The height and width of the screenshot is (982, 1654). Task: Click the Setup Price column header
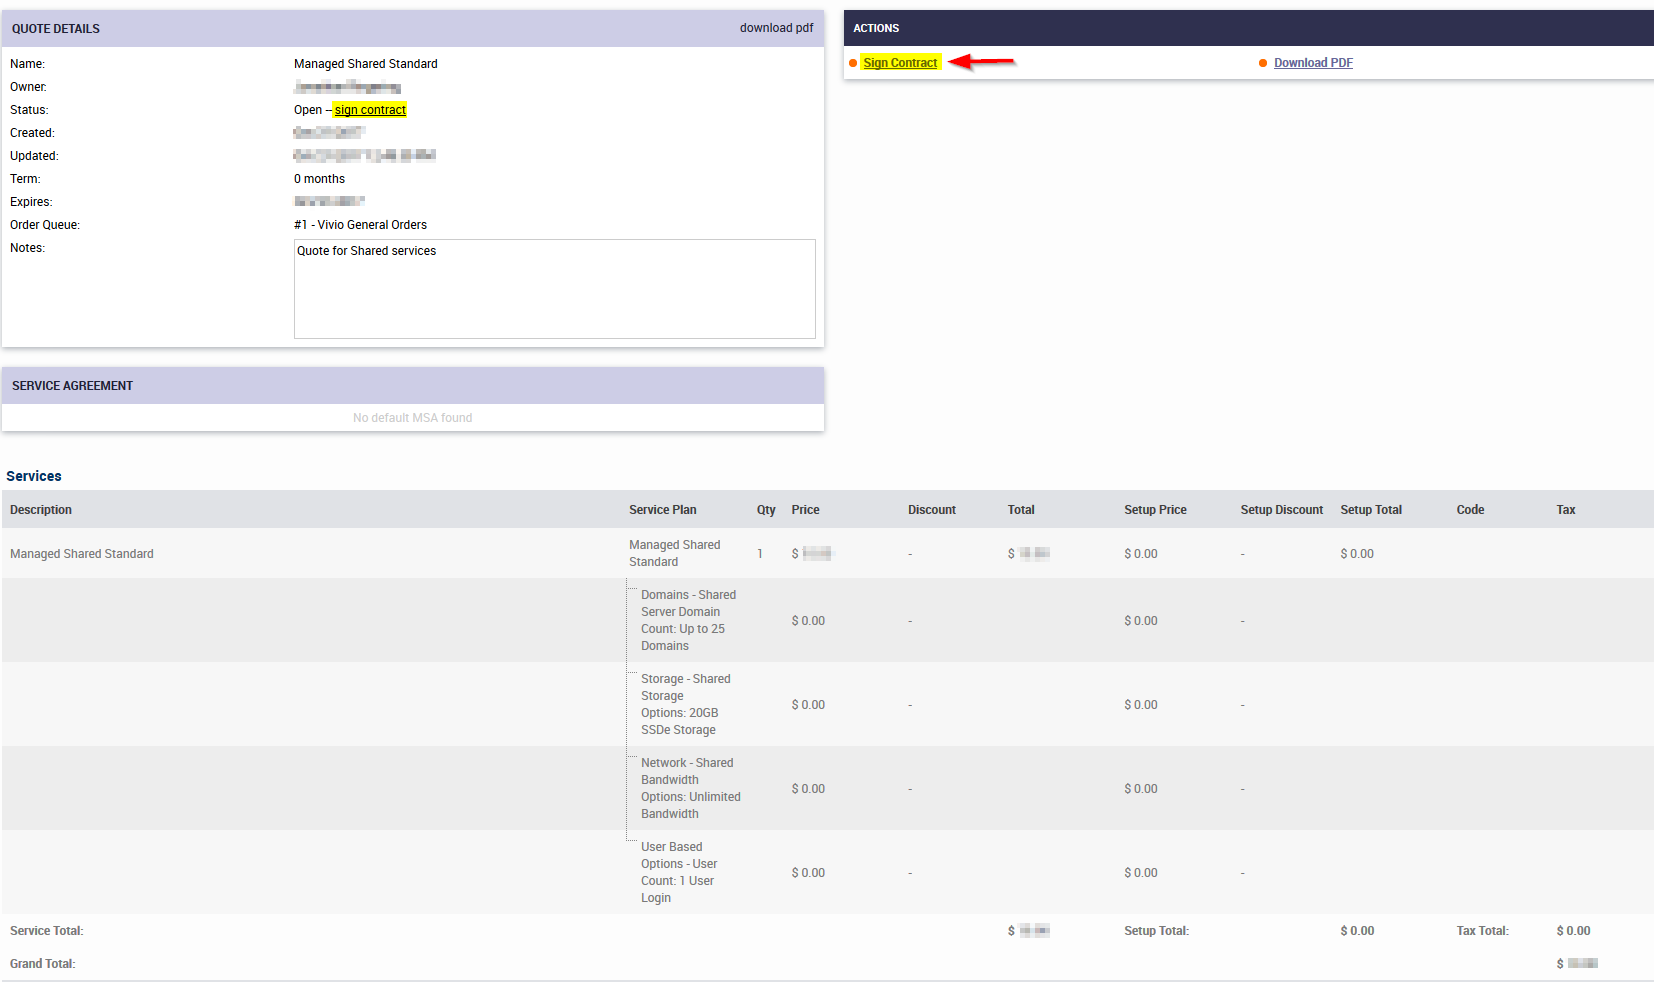[x=1155, y=510]
